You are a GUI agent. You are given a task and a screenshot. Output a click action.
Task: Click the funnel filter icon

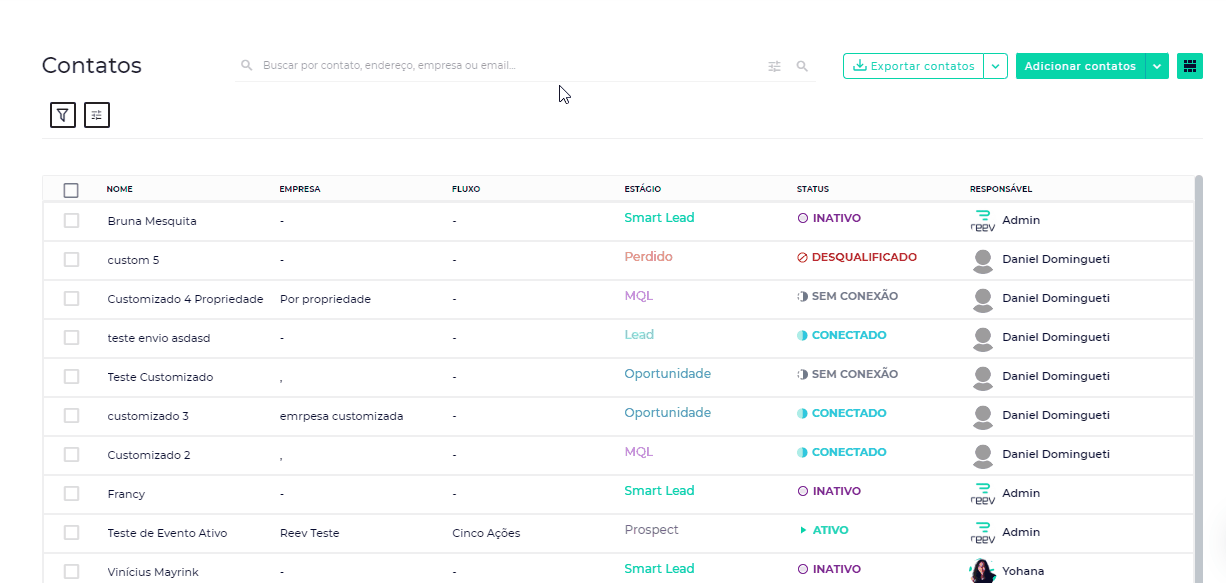[63, 115]
